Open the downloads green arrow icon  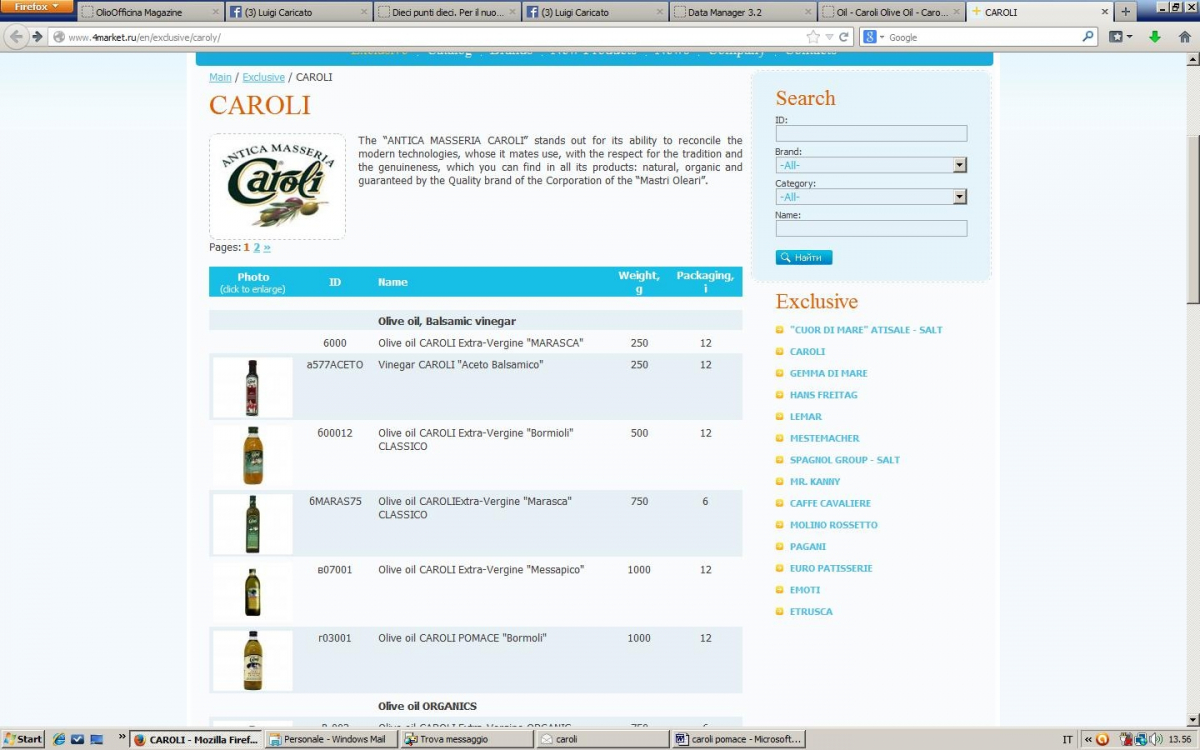pos(1155,37)
